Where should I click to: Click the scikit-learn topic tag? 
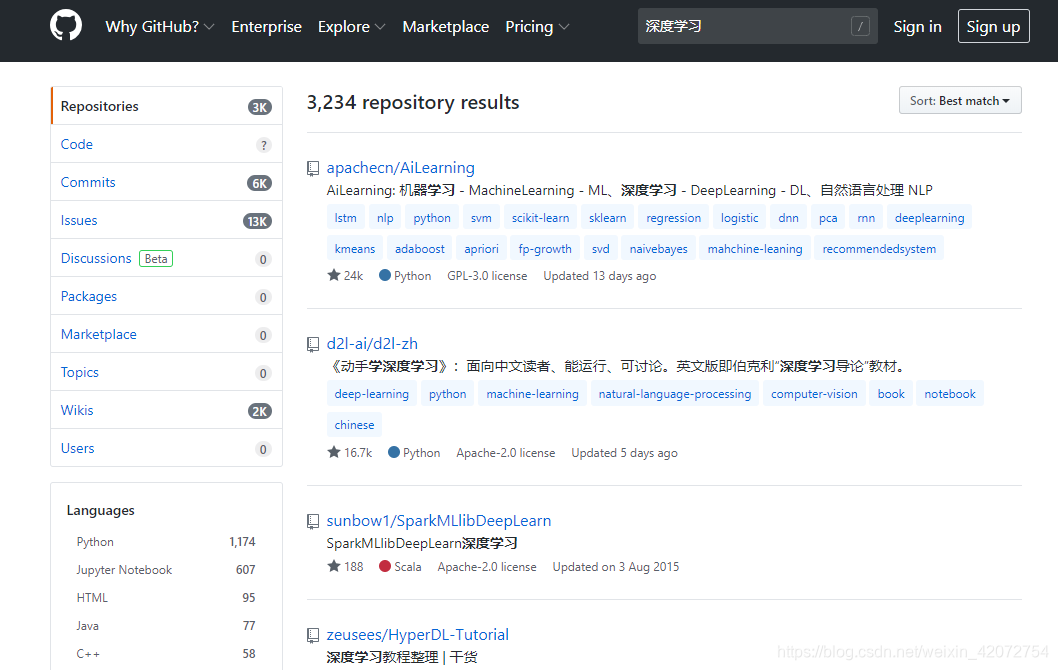click(540, 217)
